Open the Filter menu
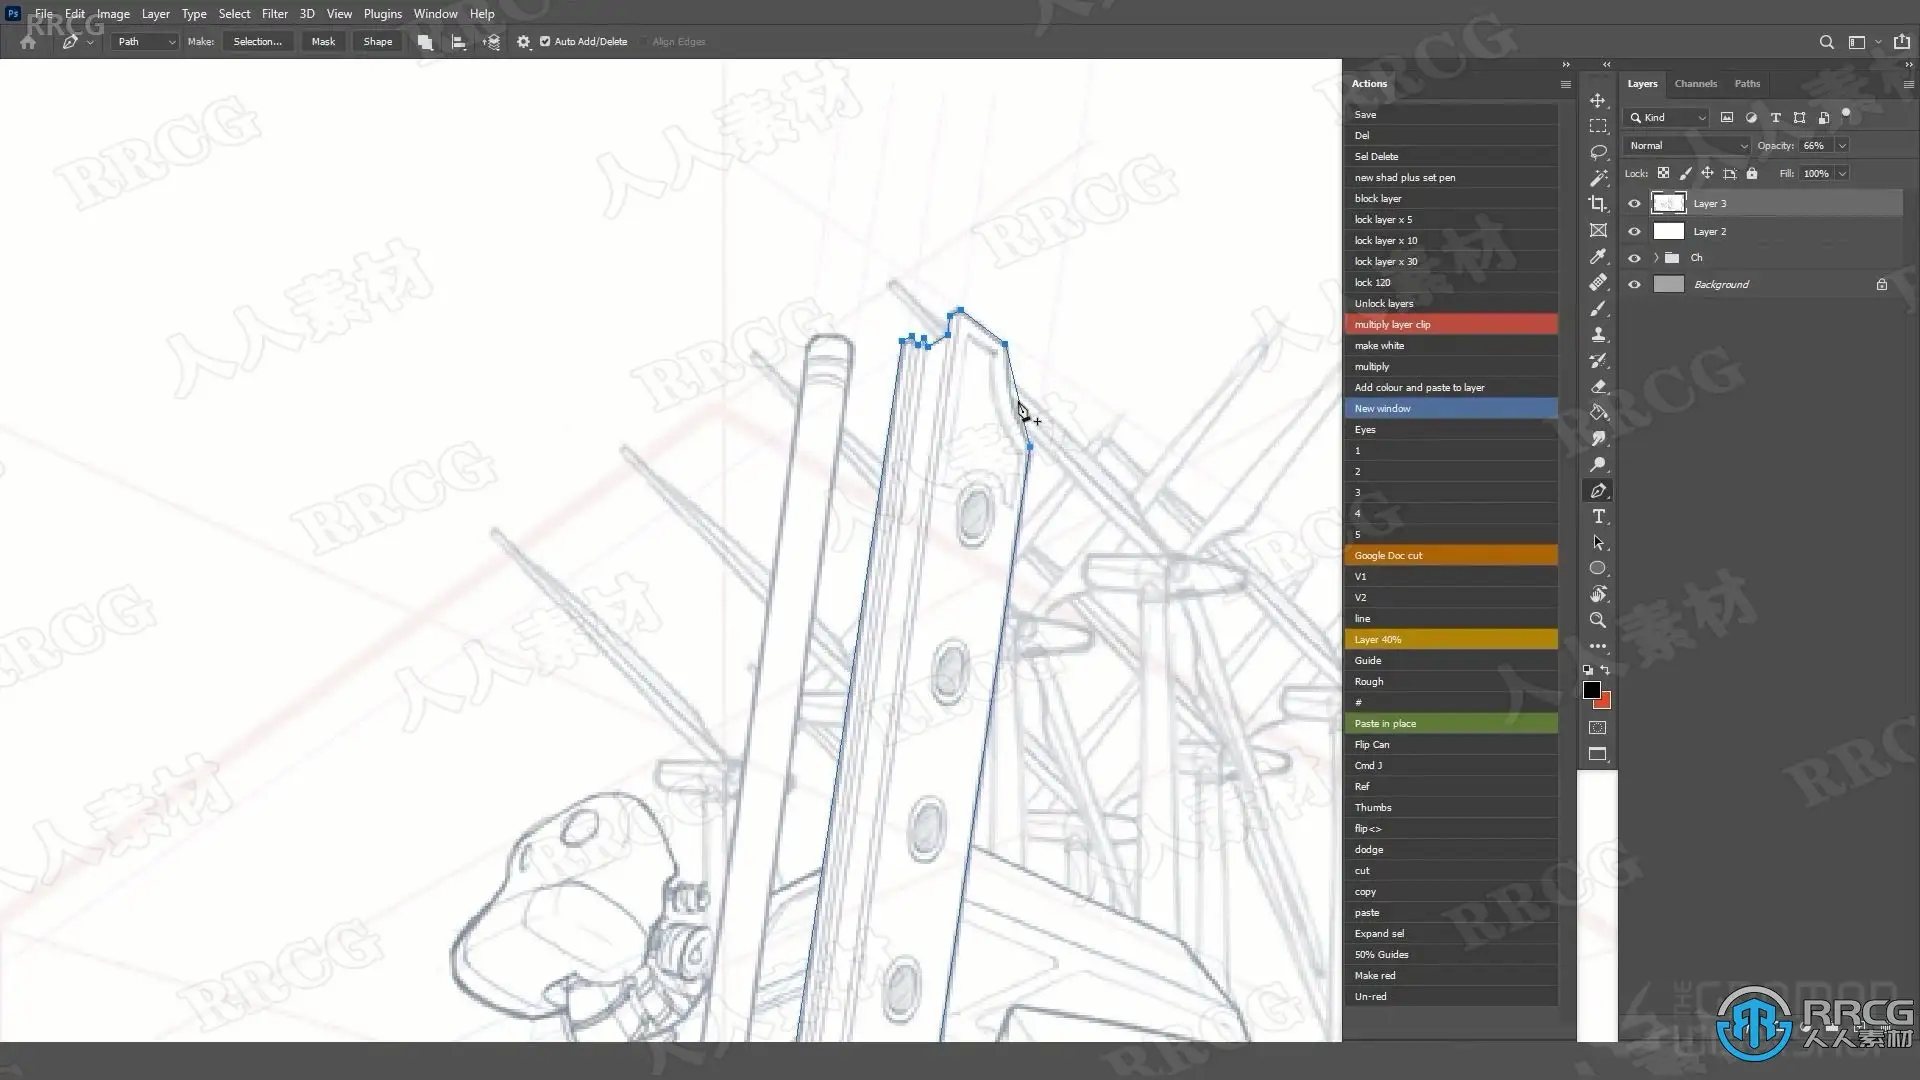The width and height of the screenshot is (1920, 1080). point(274,14)
